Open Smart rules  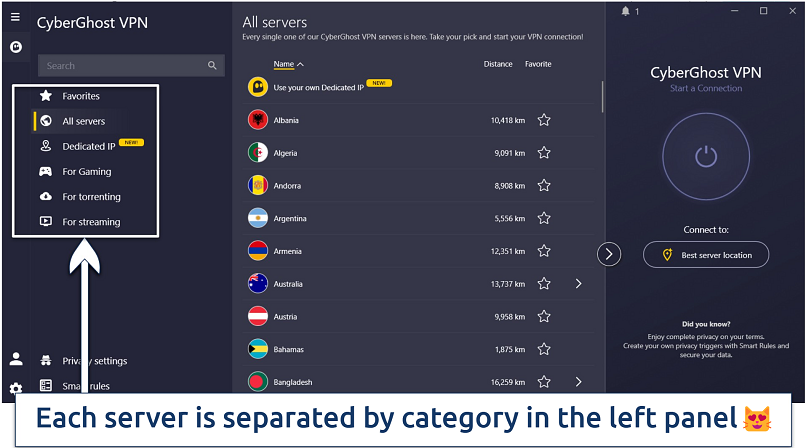coord(86,386)
